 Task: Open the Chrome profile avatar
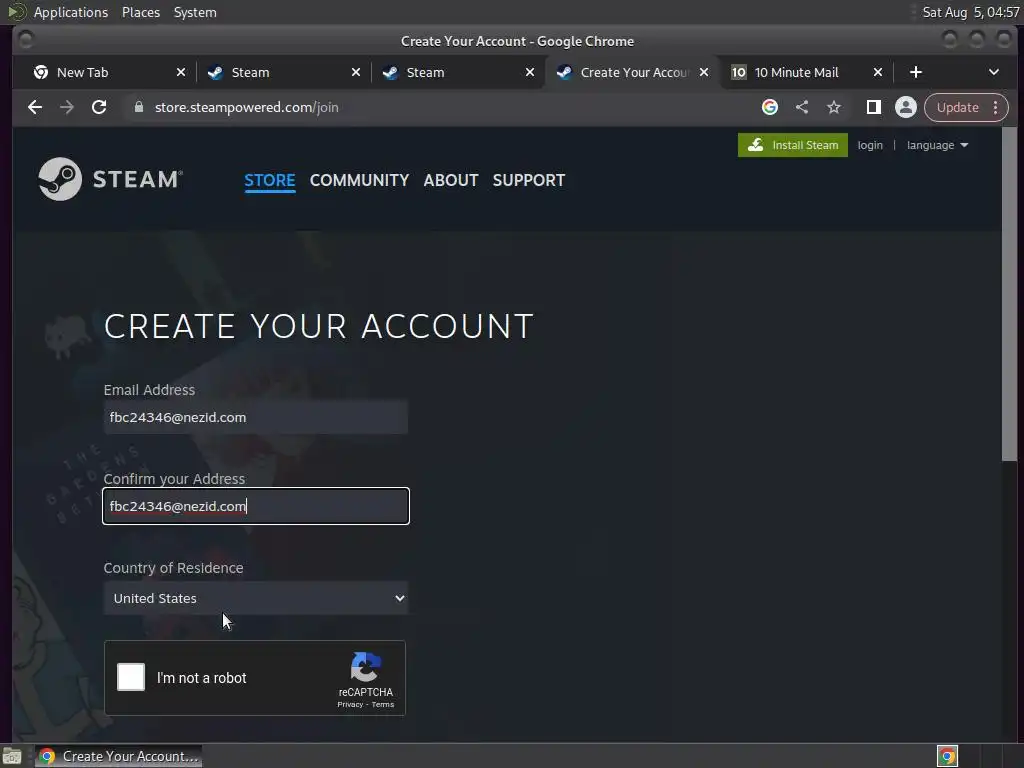click(x=906, y=107)
